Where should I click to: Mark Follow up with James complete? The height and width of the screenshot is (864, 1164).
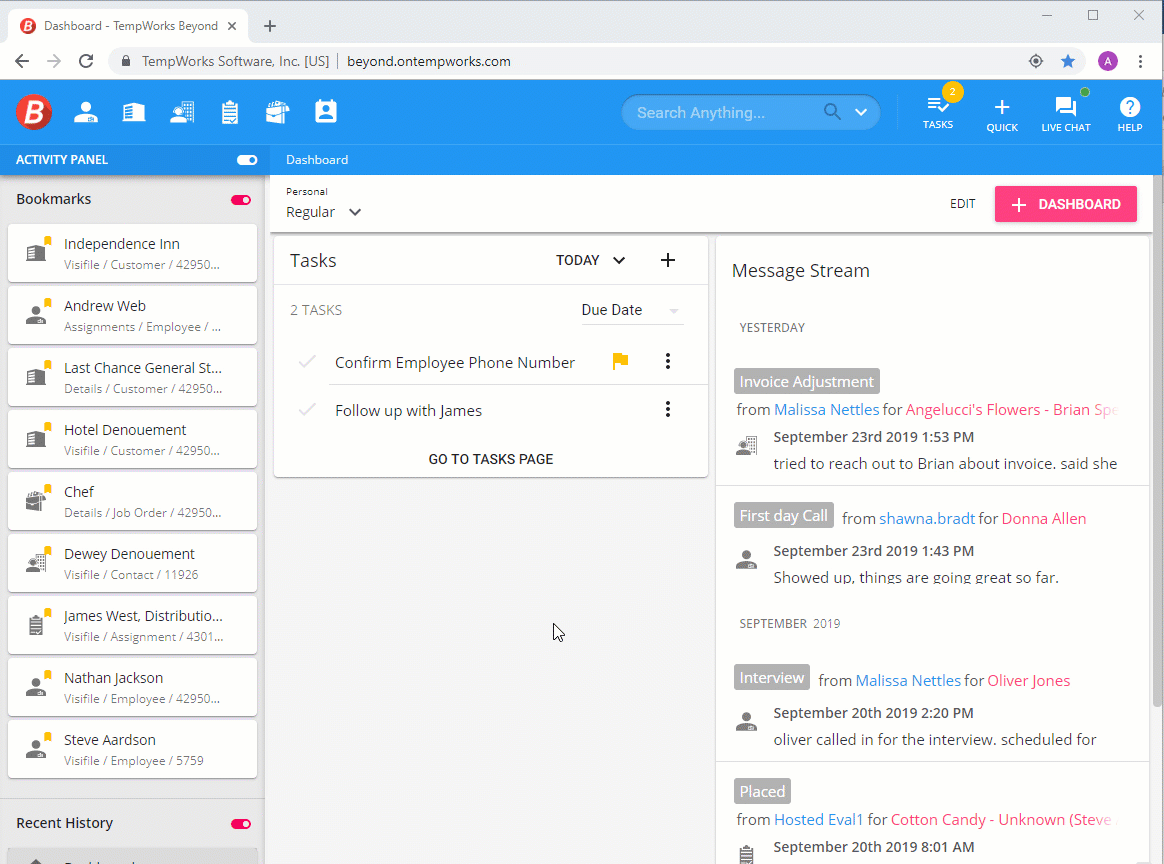[x=307, y=410]
